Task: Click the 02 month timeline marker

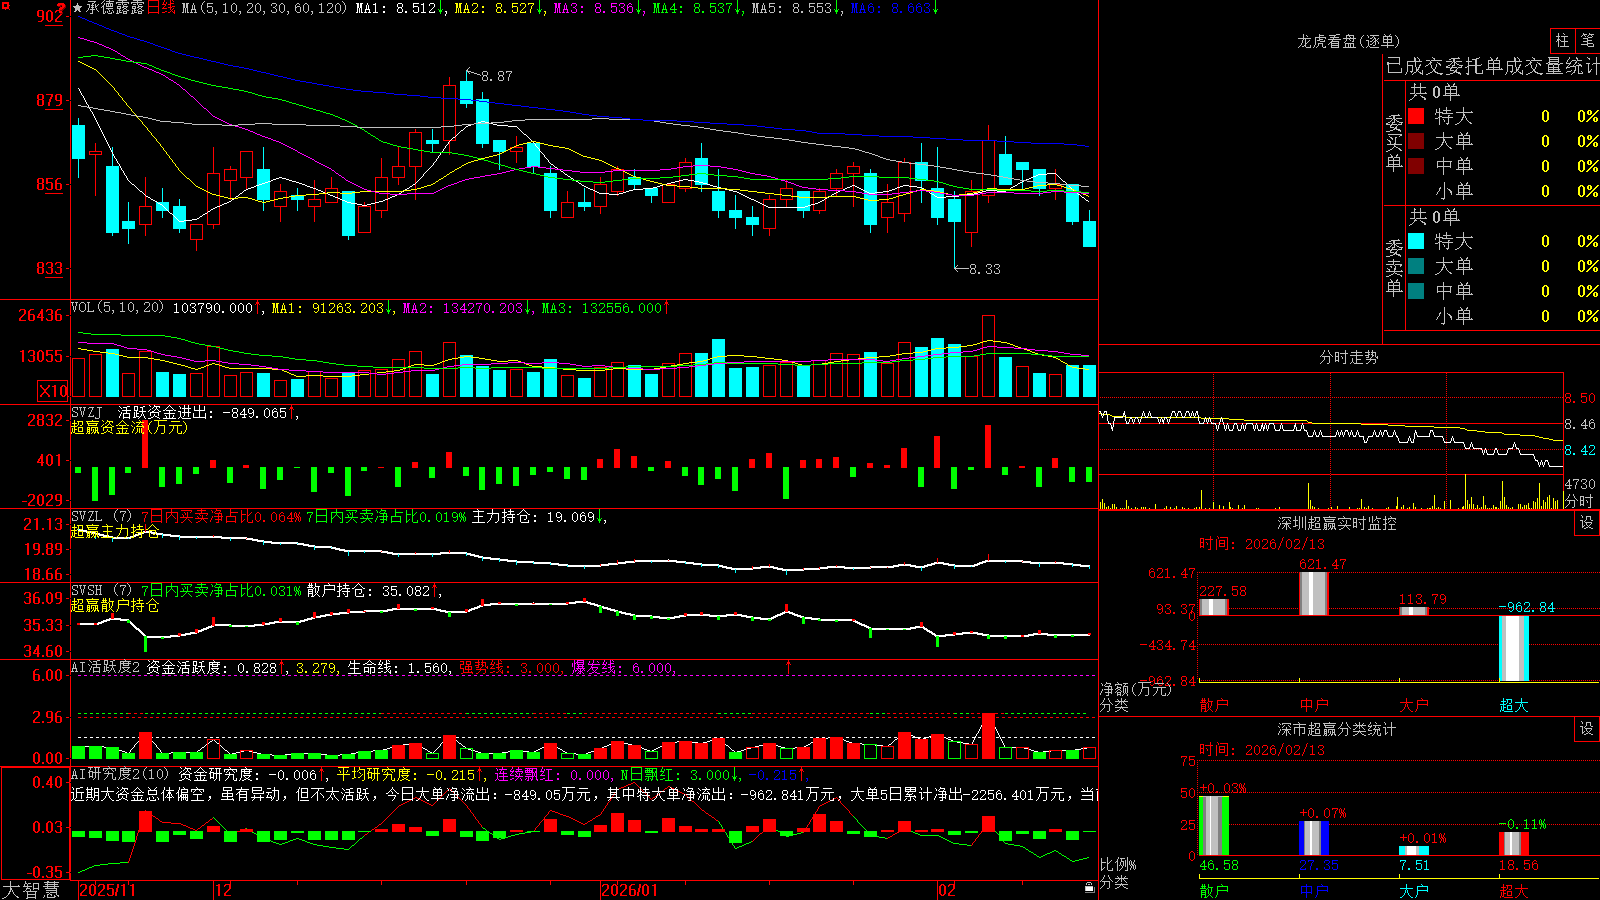Action: coord(947,890)
